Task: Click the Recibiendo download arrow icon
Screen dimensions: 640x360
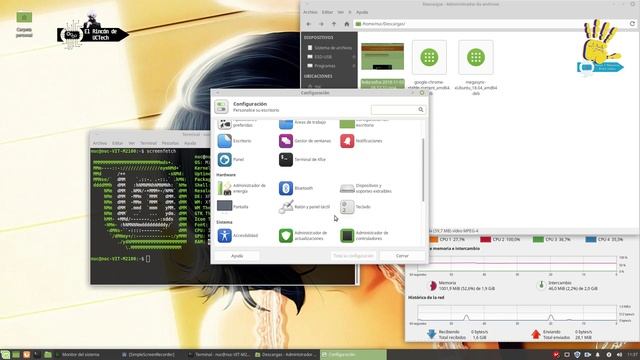Action: click(x=431, y=334)
